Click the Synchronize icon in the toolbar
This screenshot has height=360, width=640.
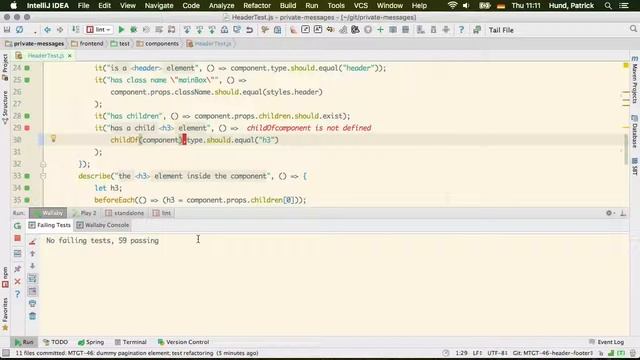click(19, 30)
